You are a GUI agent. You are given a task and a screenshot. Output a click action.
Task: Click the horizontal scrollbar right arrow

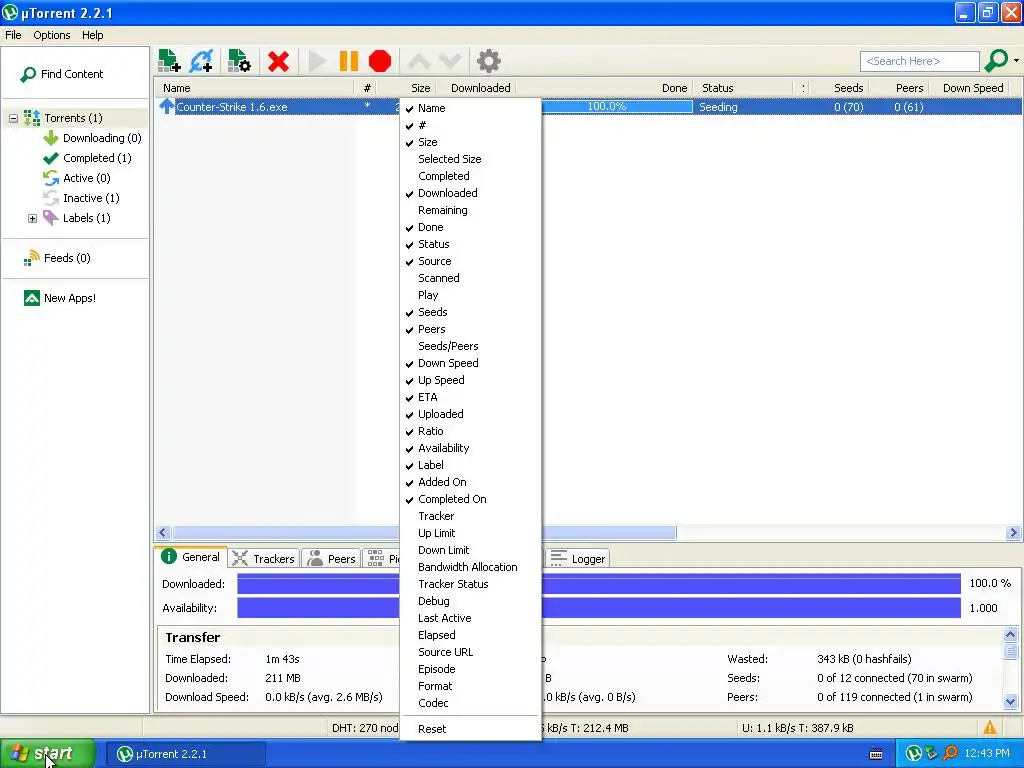click(1014, 533)
